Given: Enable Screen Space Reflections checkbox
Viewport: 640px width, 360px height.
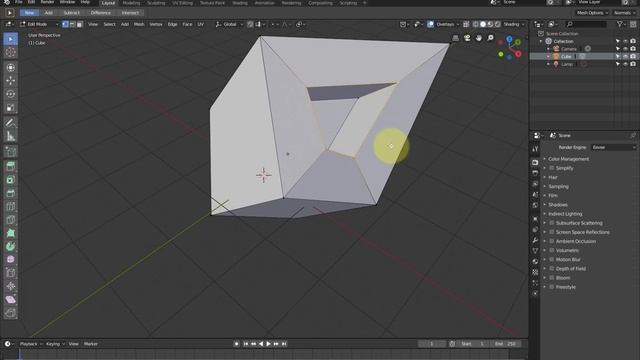Looking at the screenshot, I should 552,232.
